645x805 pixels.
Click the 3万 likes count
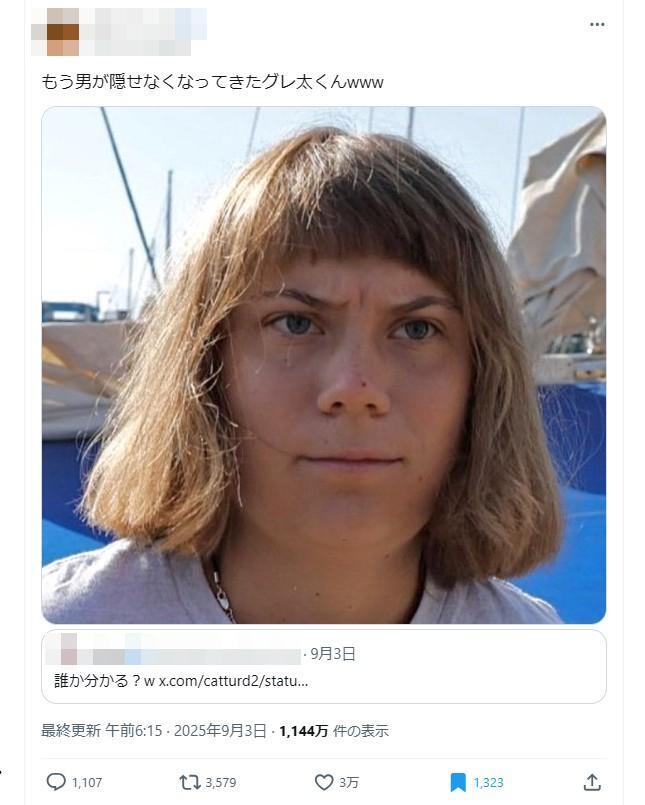pyautogui.click(x=348, y=783)
